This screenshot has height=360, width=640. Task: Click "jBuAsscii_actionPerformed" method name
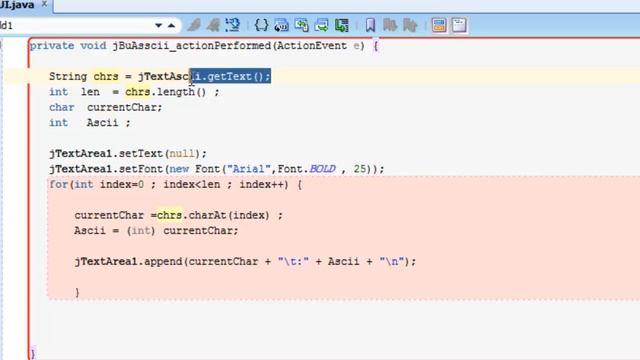coord(192,46)
